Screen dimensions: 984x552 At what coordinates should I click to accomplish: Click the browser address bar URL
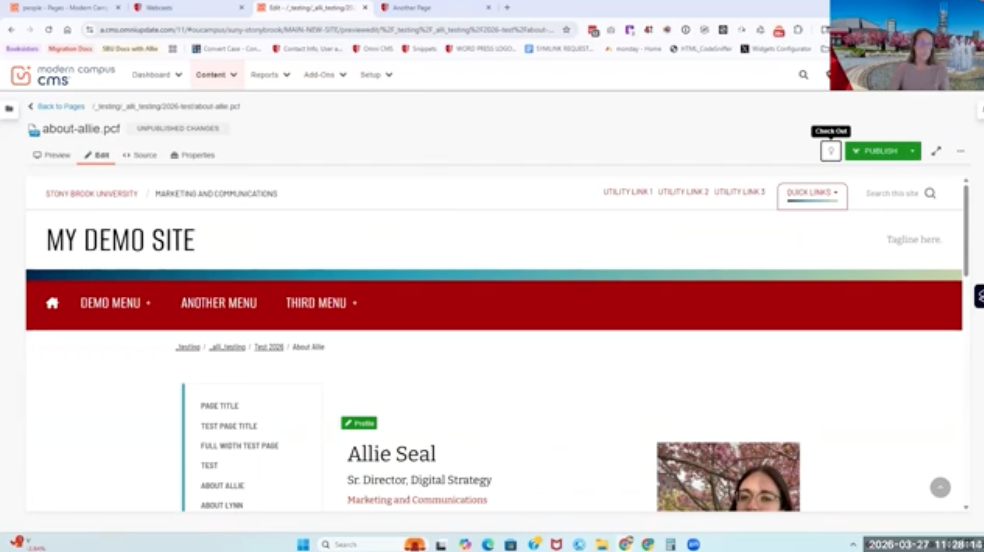[x=326, y=29]
